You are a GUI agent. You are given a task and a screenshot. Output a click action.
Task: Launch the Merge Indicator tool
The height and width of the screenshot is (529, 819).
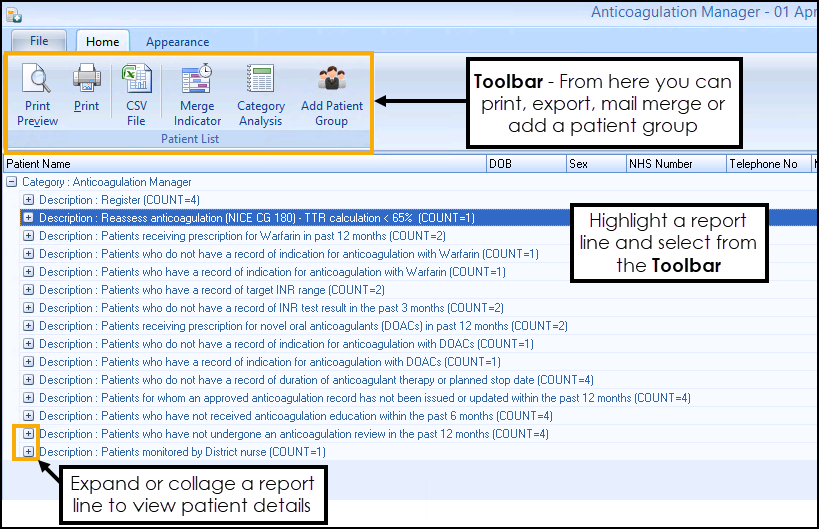tap(197, 95)
